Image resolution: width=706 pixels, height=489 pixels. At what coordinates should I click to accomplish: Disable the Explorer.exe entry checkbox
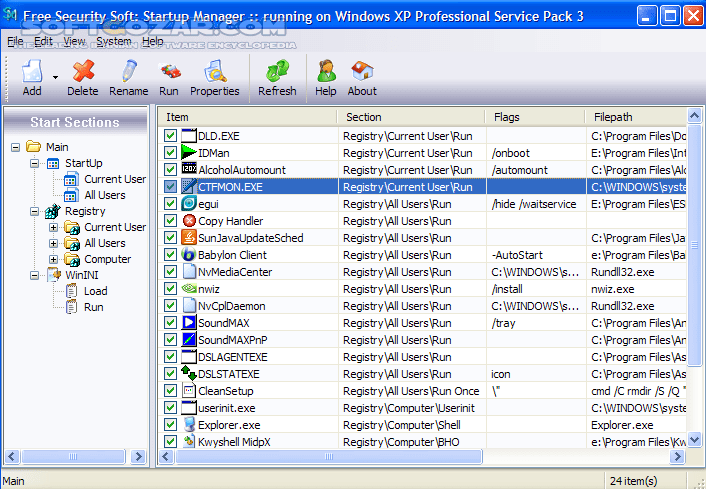tap(170, 425)
